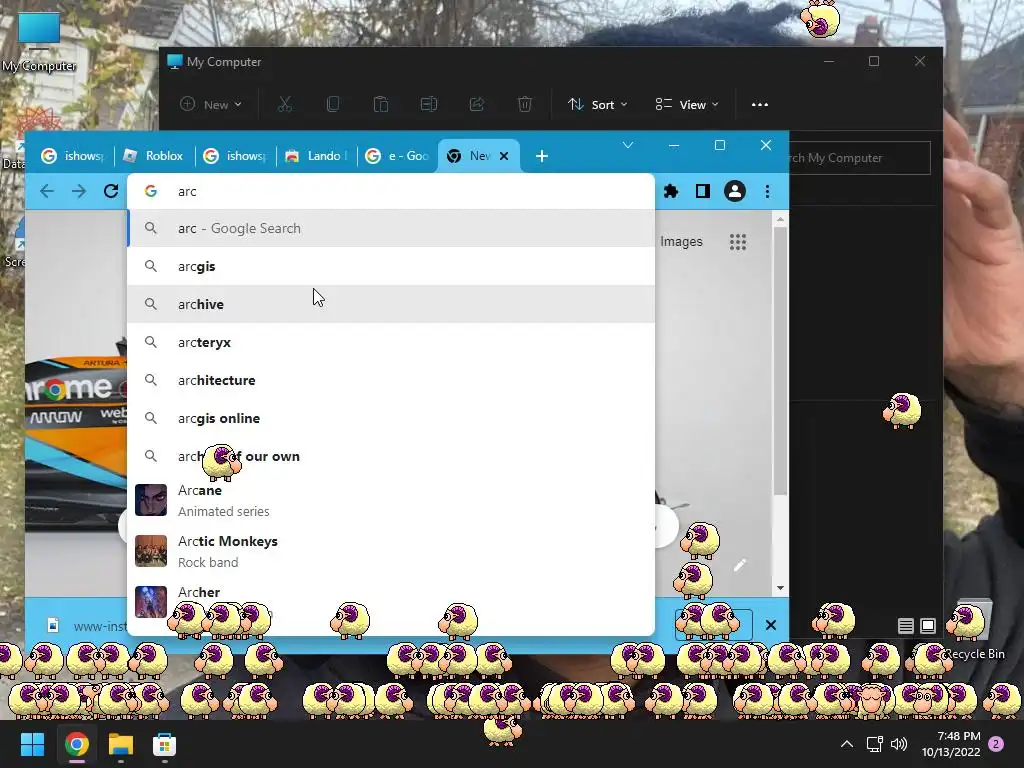1024x768 pixels.
Task: Switch to the e - Google tab
Action: 396,156
